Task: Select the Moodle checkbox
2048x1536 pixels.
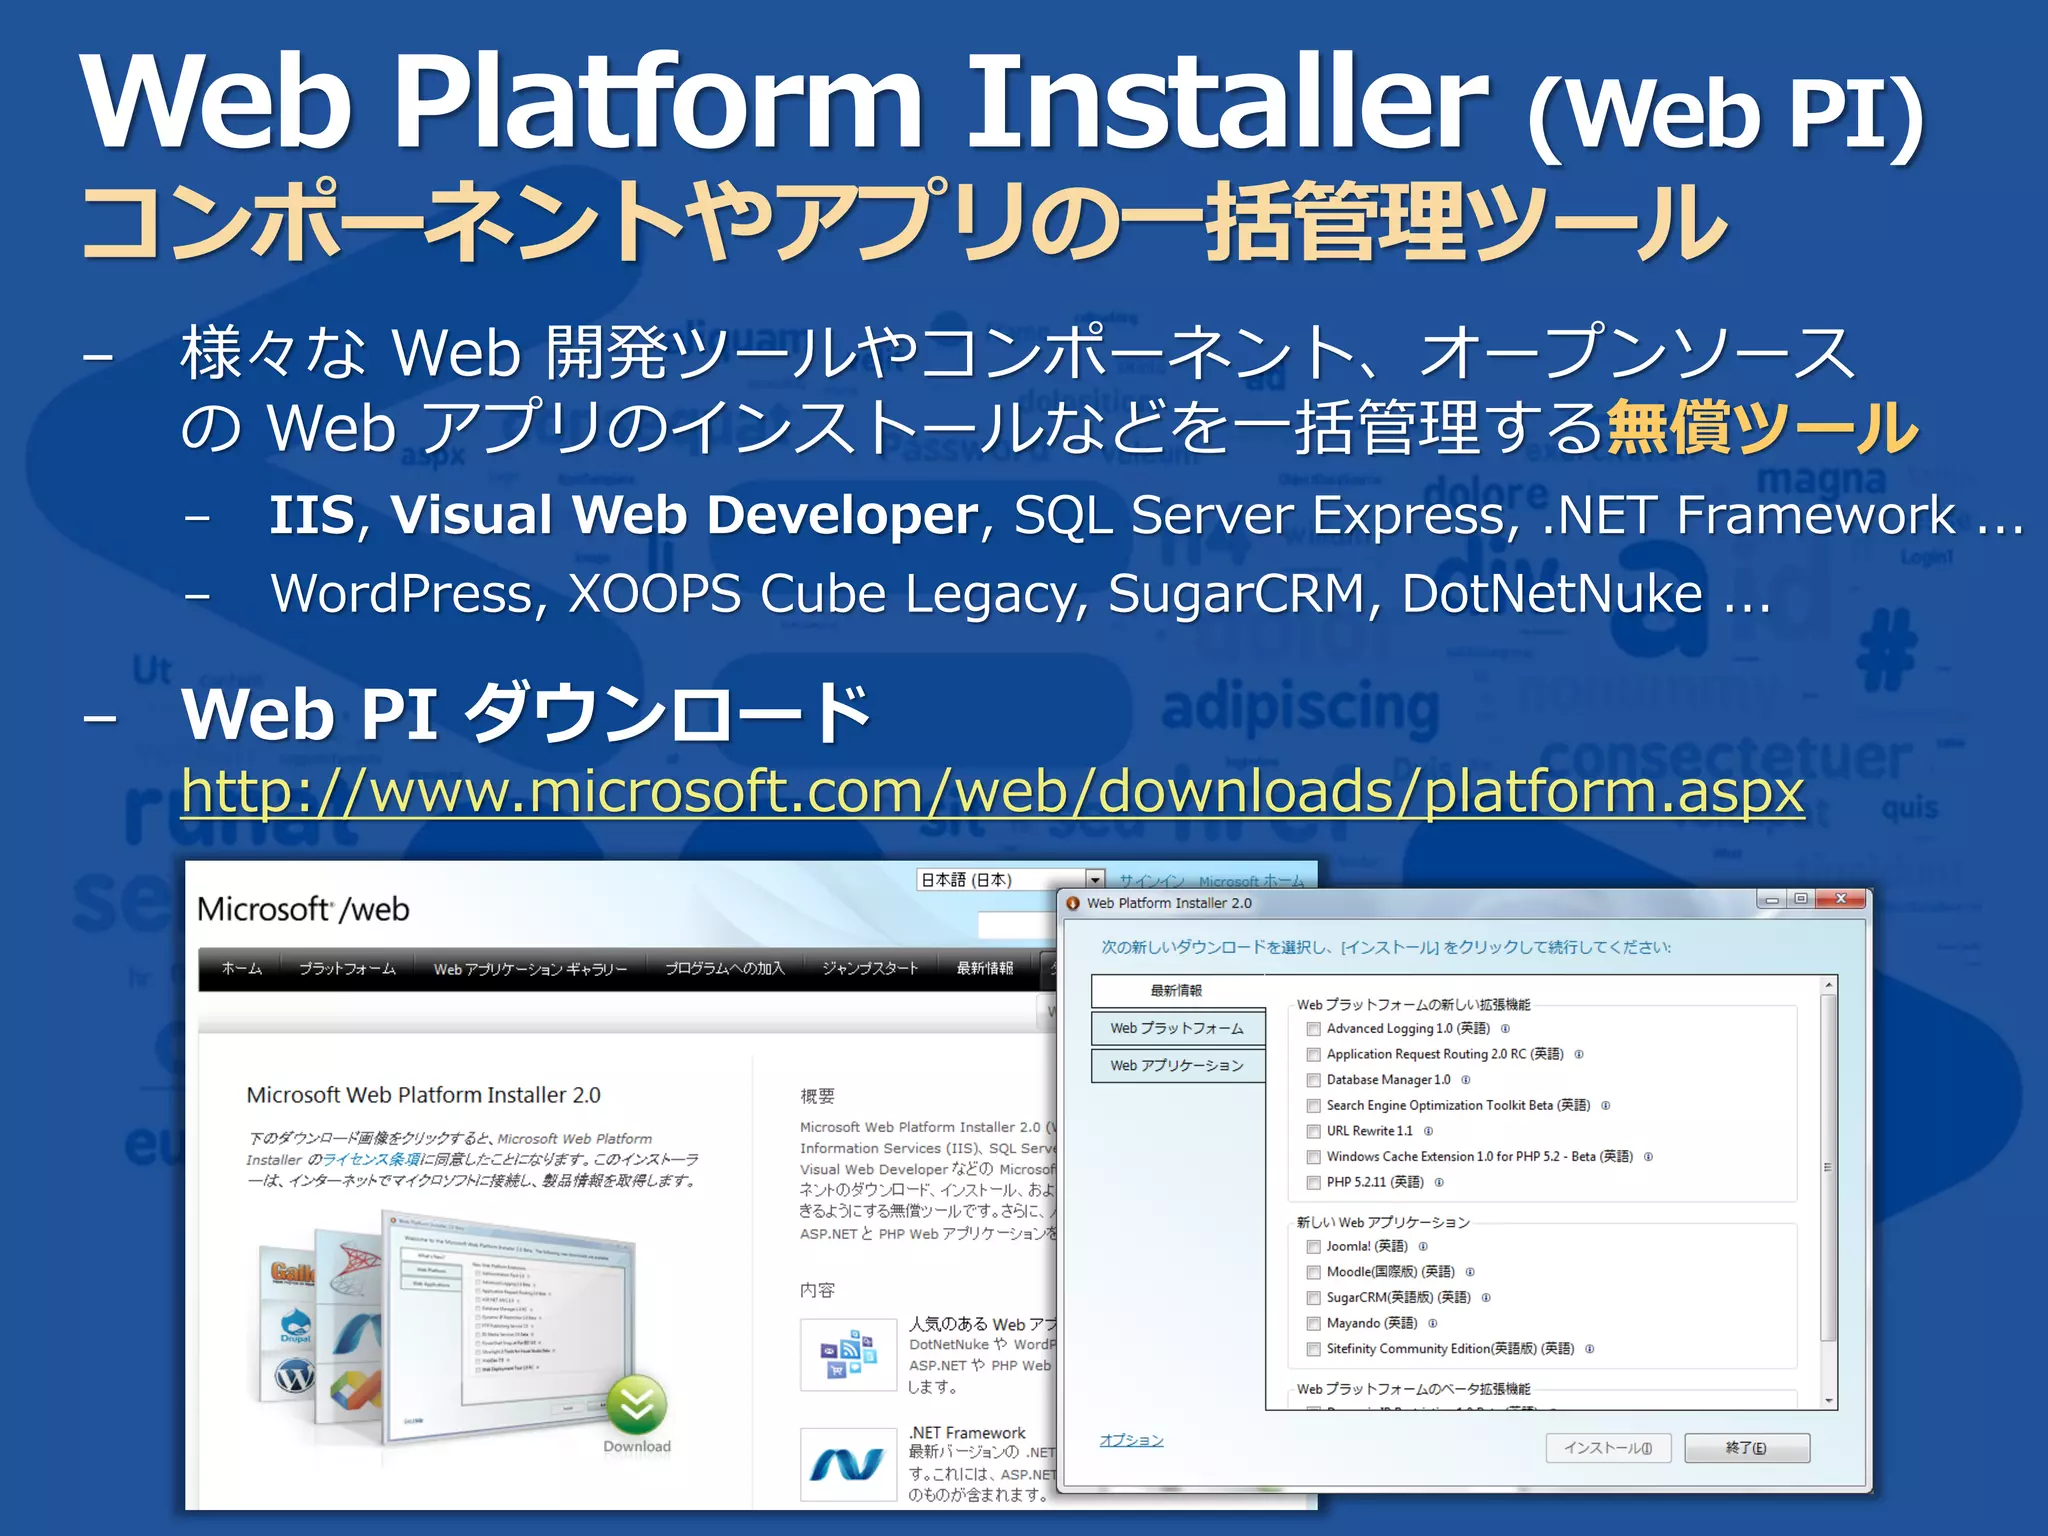Action: 1314,1272
